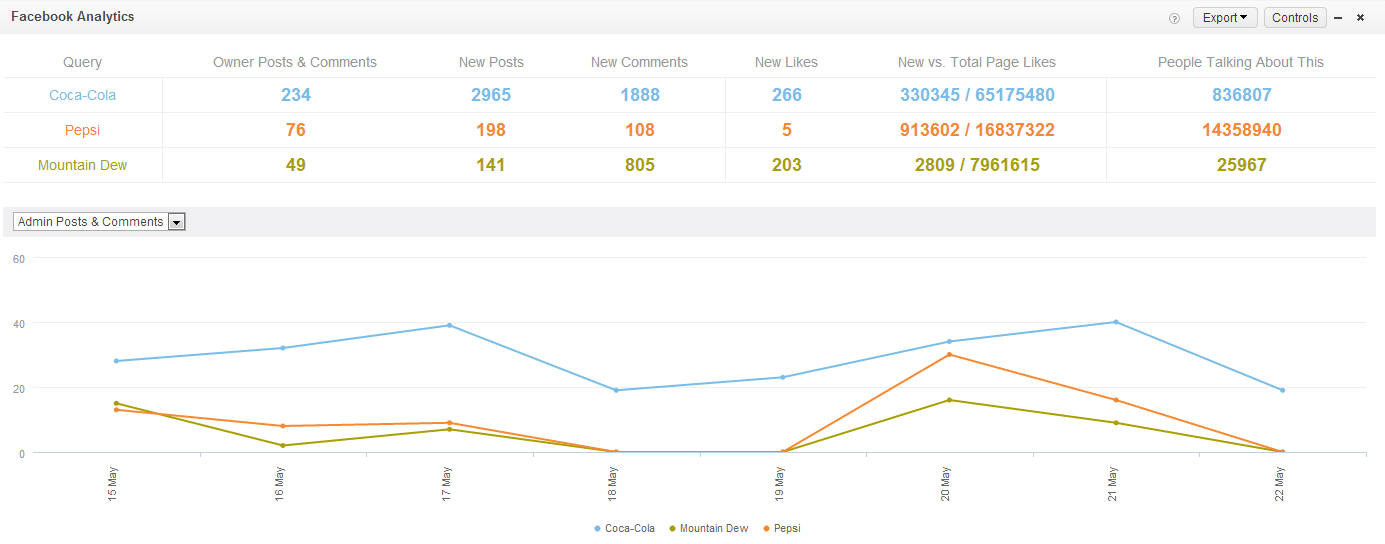
Task: Click Mountain Dew data point on 20 May
Action: [949, 400]
